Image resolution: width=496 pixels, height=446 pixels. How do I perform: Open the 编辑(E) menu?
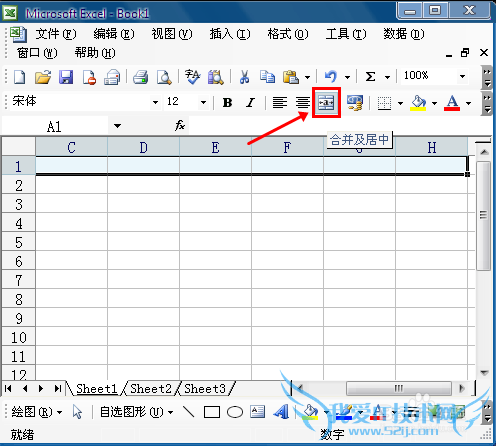[114, 34]
